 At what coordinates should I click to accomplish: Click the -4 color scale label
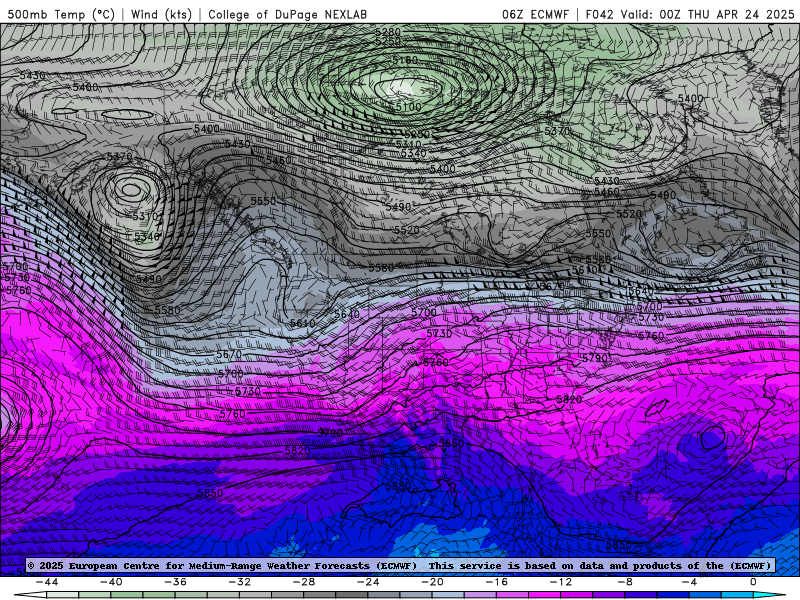(x=689, y=582)
